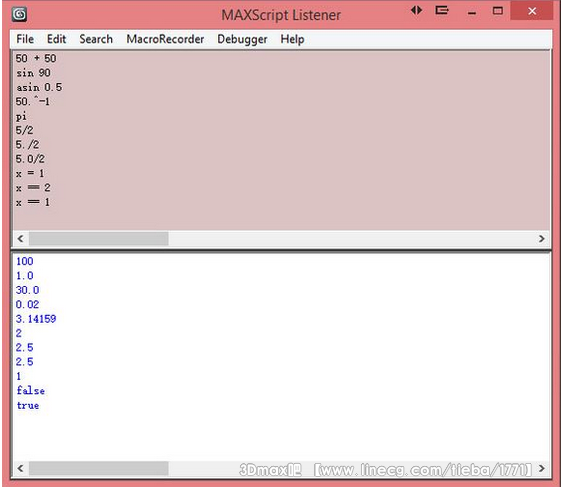Click the line 'x == 1'

[33, 202]
